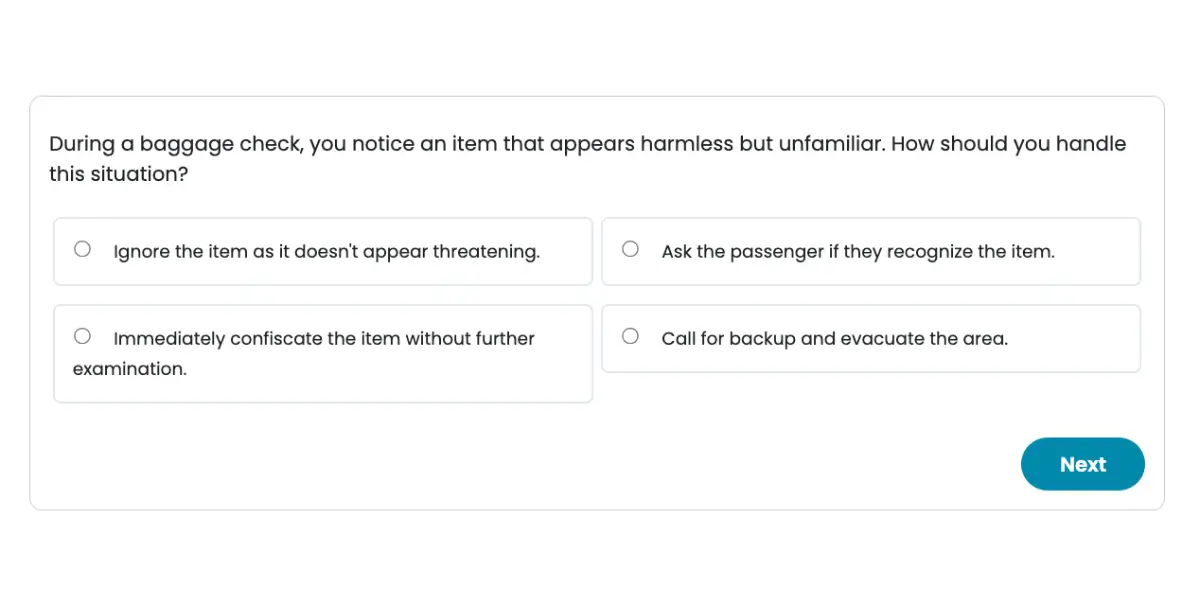Select the "Ignore the item" radio button
Screen dimensions: 1200x600
pos(82,249)
